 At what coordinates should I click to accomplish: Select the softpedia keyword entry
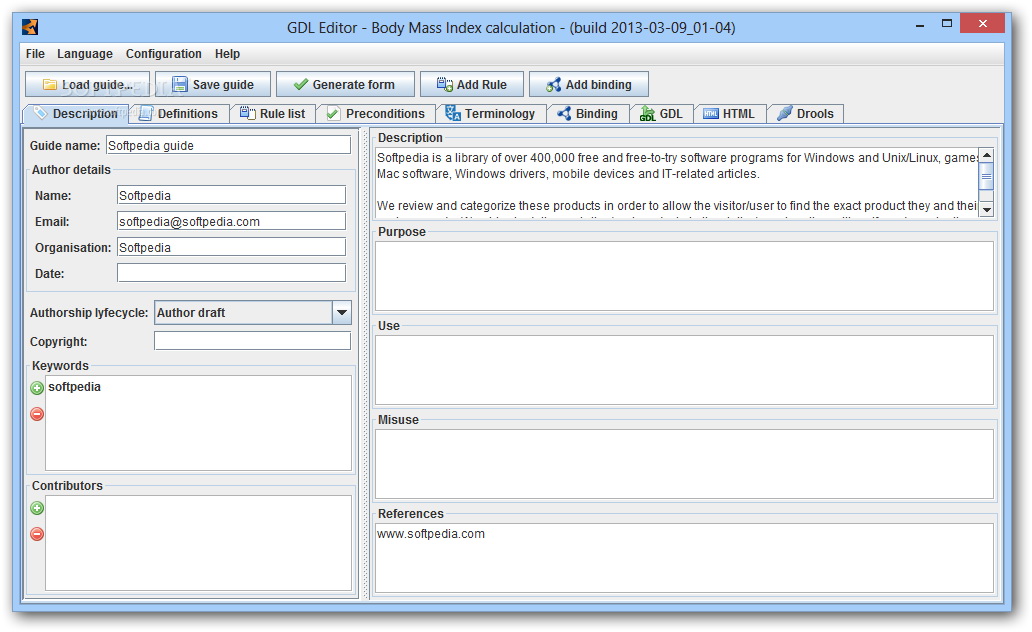pos(74,387)
